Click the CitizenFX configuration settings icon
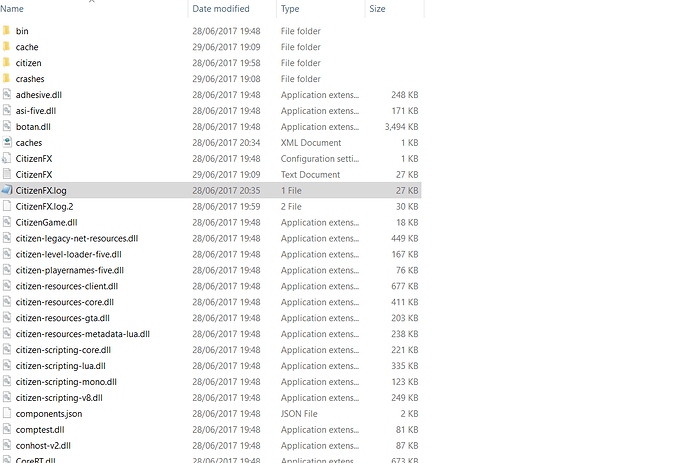The width and height of the screenshot is (690, 466). pyautogui.click(x=7, y=158)
